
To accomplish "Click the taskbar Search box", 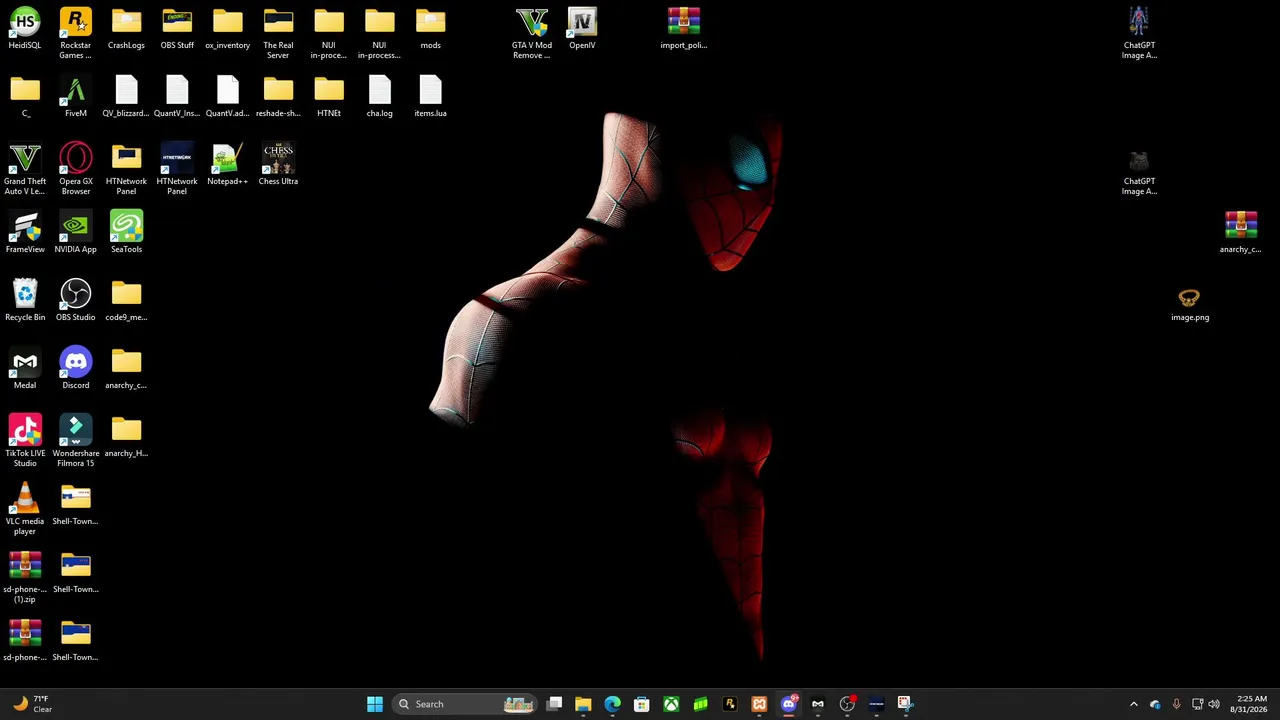I will point(466,704).
